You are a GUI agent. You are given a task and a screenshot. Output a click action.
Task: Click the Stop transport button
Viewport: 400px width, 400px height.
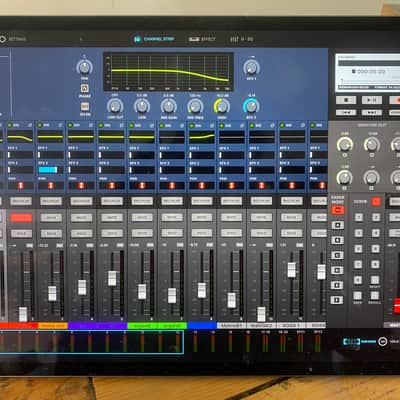tap(346, 100)
